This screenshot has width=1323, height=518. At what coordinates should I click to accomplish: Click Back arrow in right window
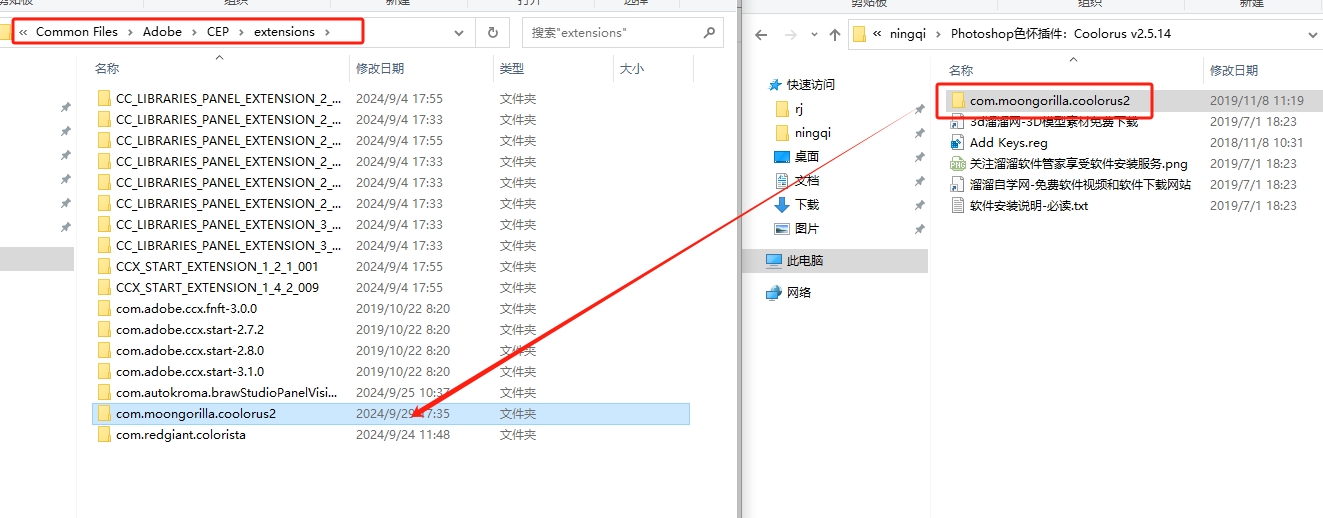point(761,34)
